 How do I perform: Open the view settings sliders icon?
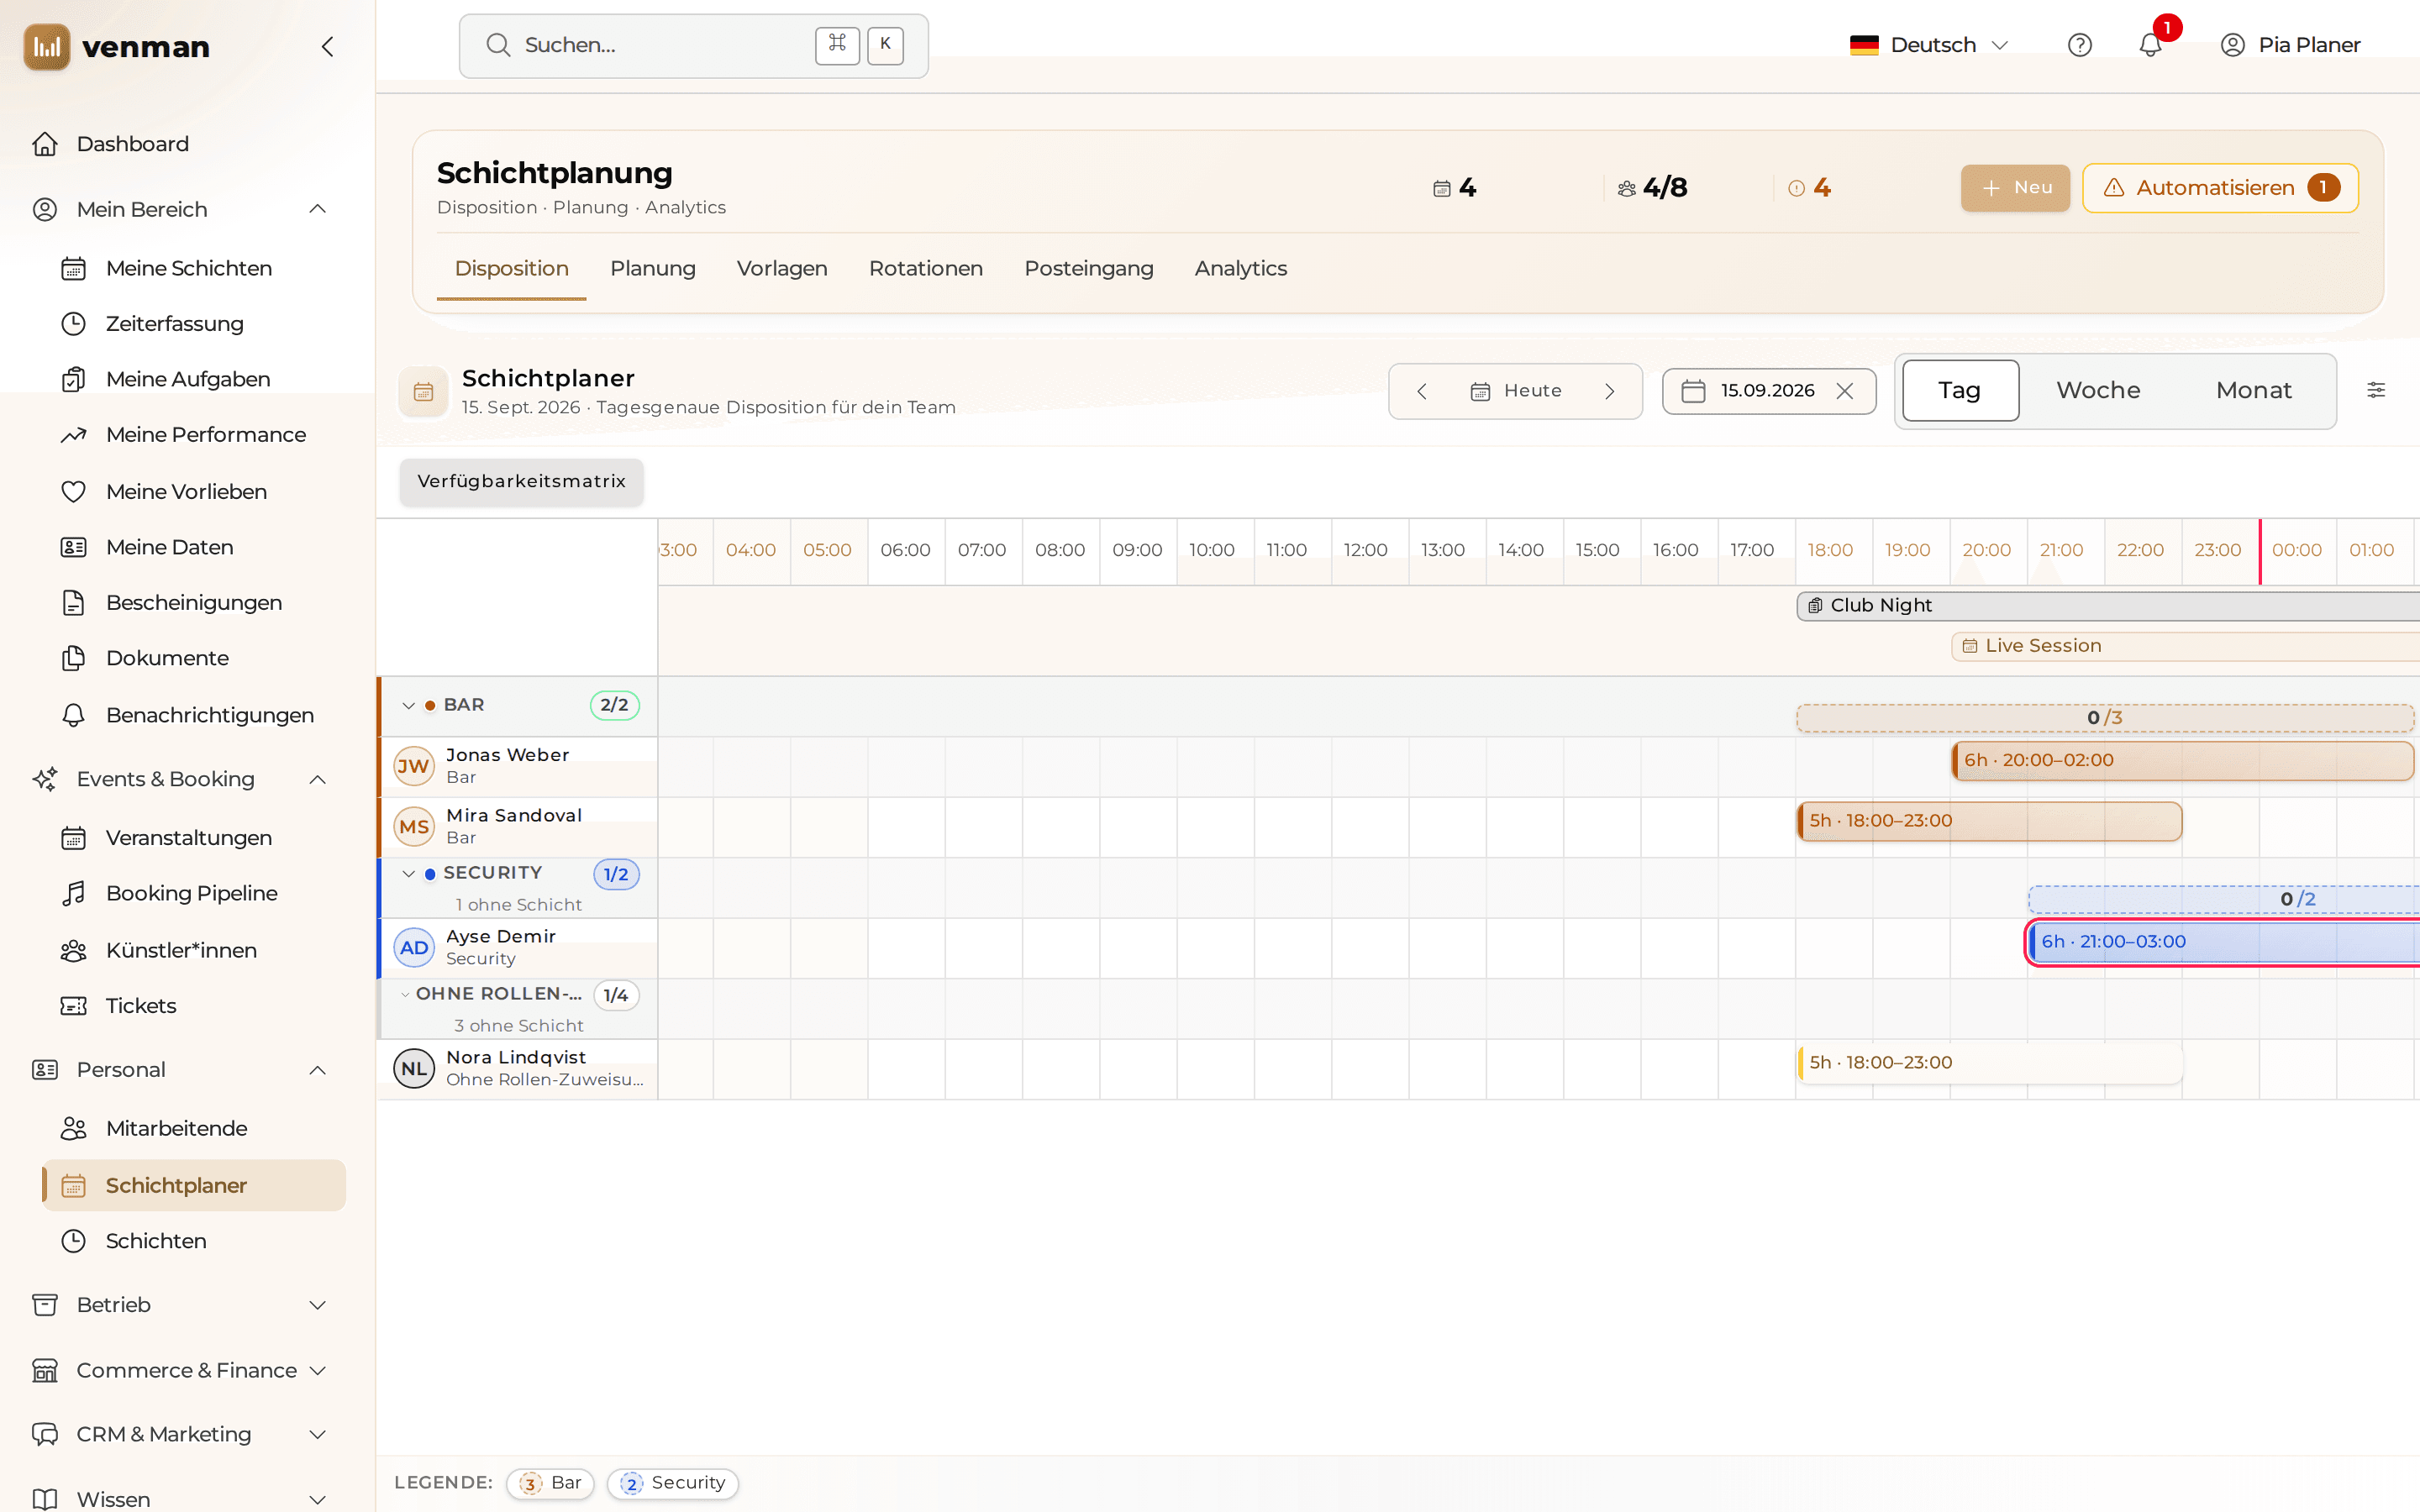click(2376, 390)
